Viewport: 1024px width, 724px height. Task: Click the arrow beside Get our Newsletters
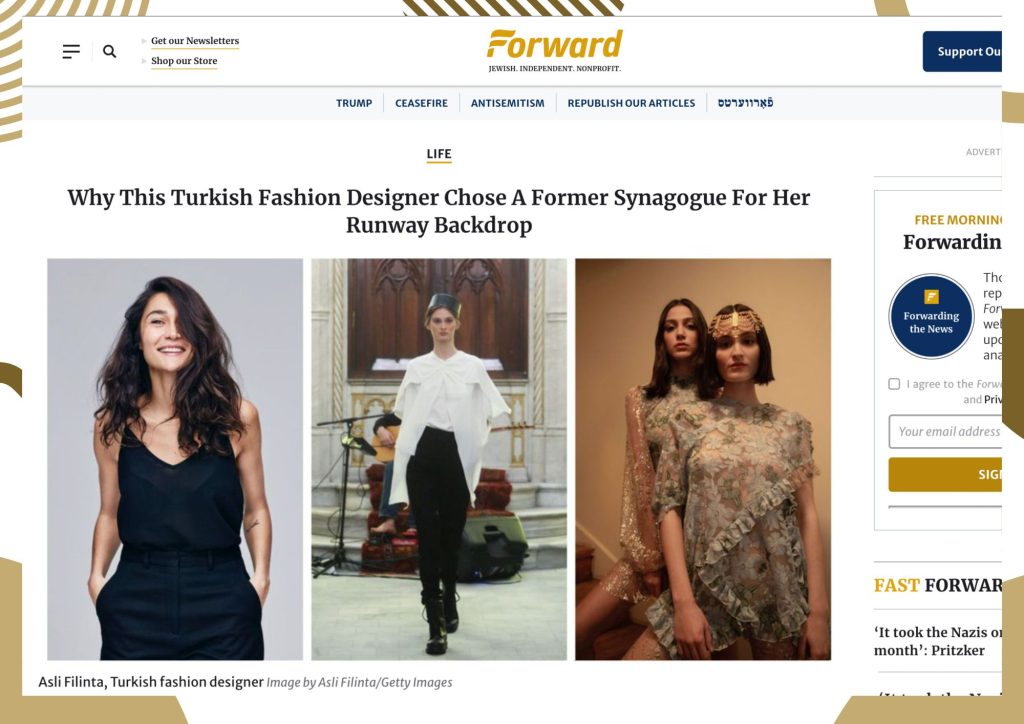tap(144, 40)
